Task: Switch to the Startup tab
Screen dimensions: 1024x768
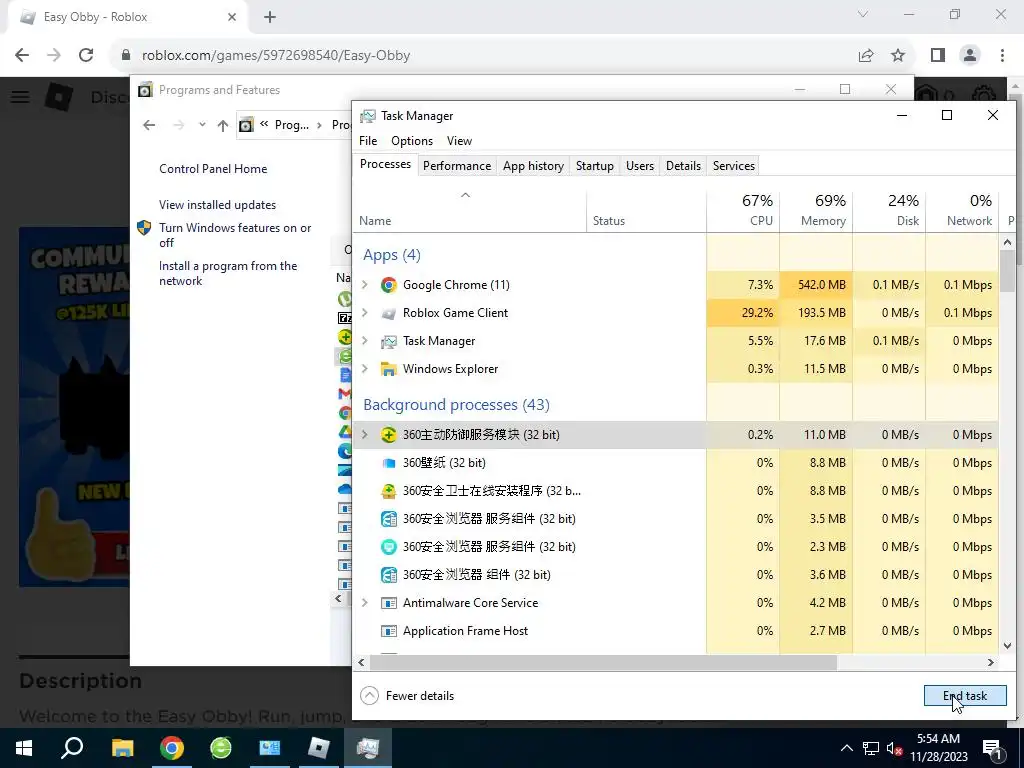Action: coord(594,166)
